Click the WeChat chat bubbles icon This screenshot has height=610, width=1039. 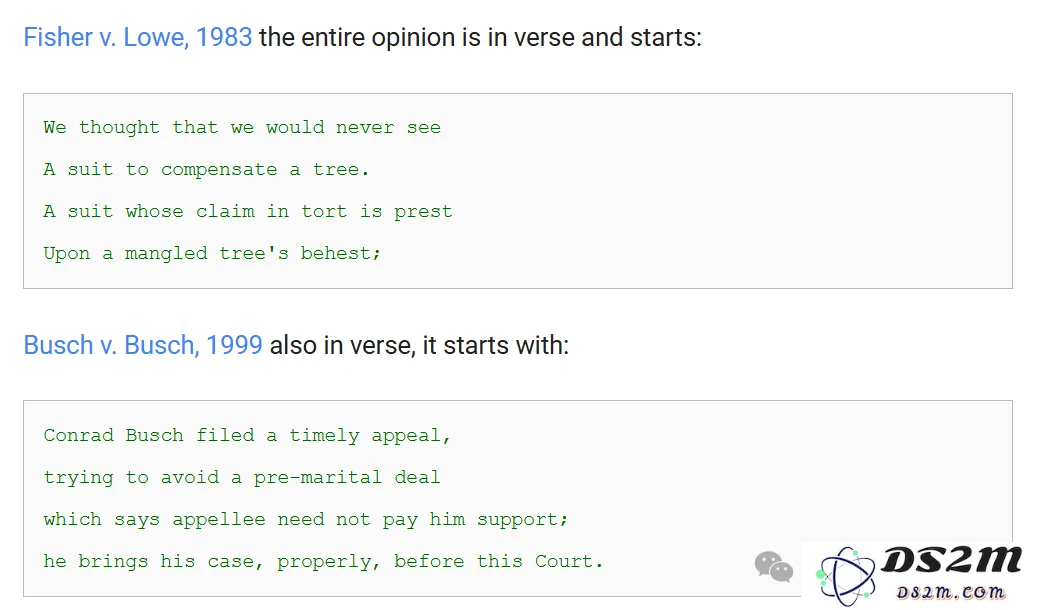[773, 566]
